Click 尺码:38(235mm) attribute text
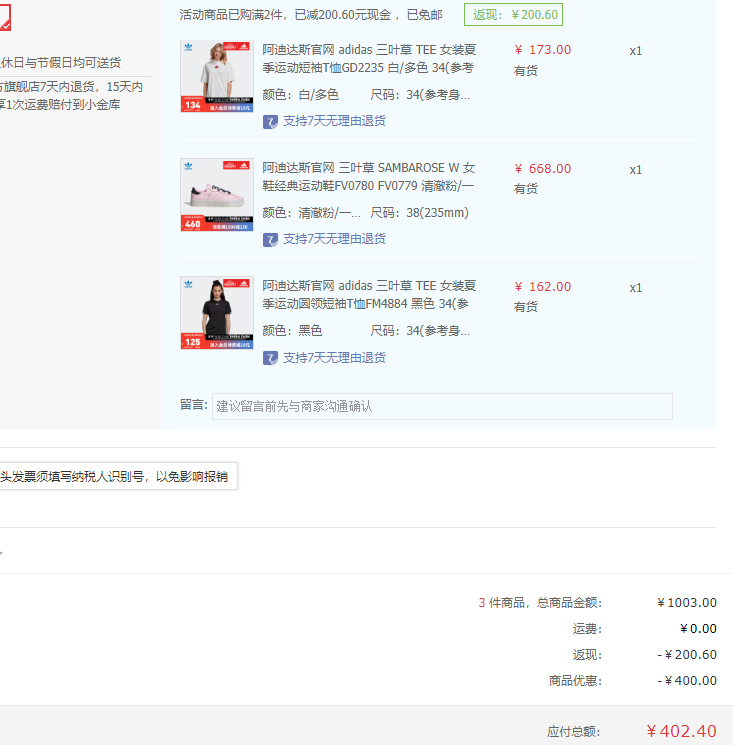This screenshot has height=745, width=733. (419, 212)
